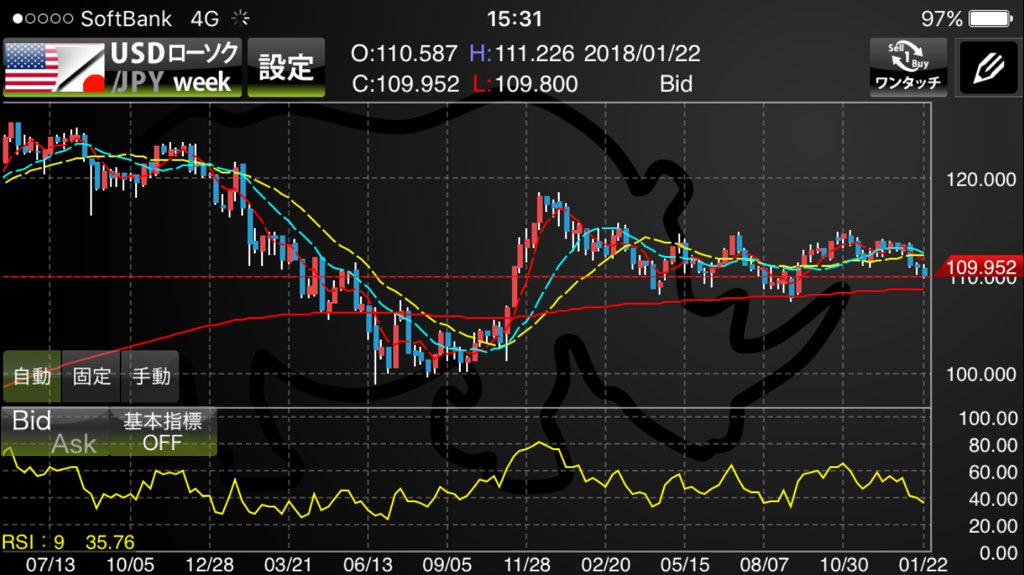Open the 設定 settings button
This screenshot has height=575, width=1024.
pyautogui.click(x=286, y=68)
